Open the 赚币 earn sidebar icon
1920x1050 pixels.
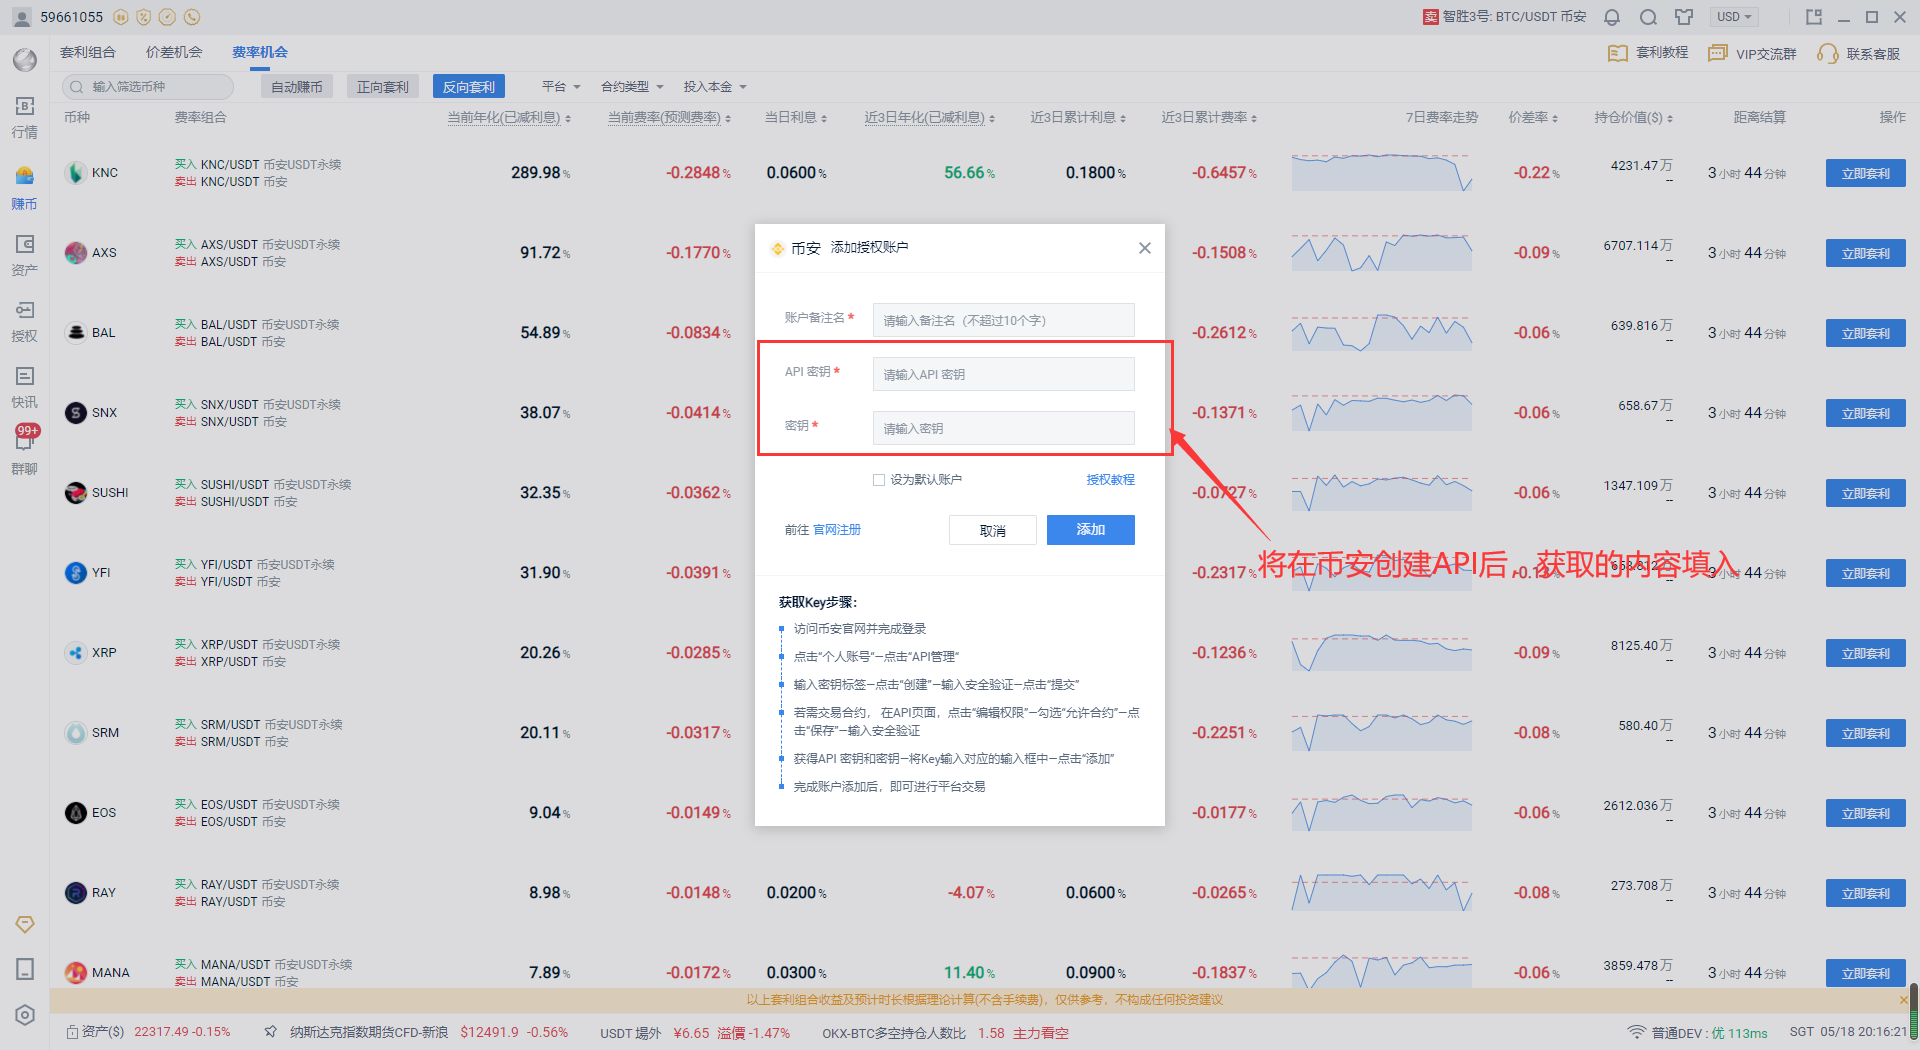click(x=25, y=188)
